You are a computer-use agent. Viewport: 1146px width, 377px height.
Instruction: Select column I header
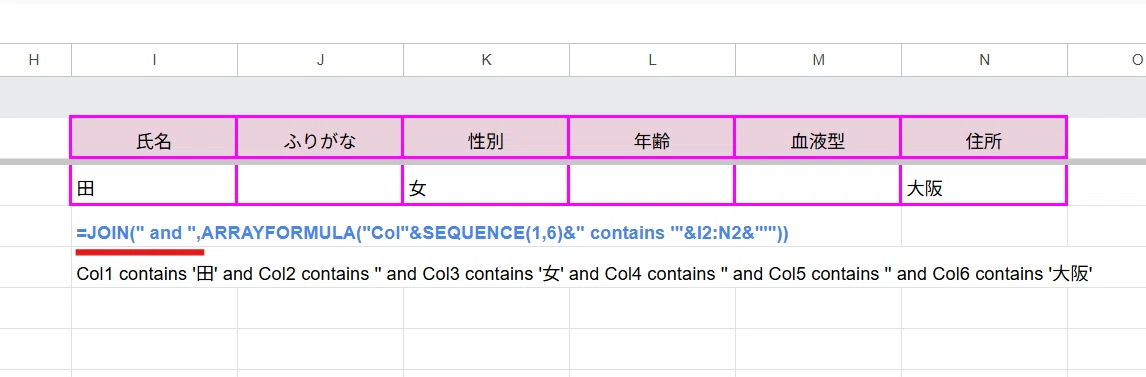(x=154, y=61)
